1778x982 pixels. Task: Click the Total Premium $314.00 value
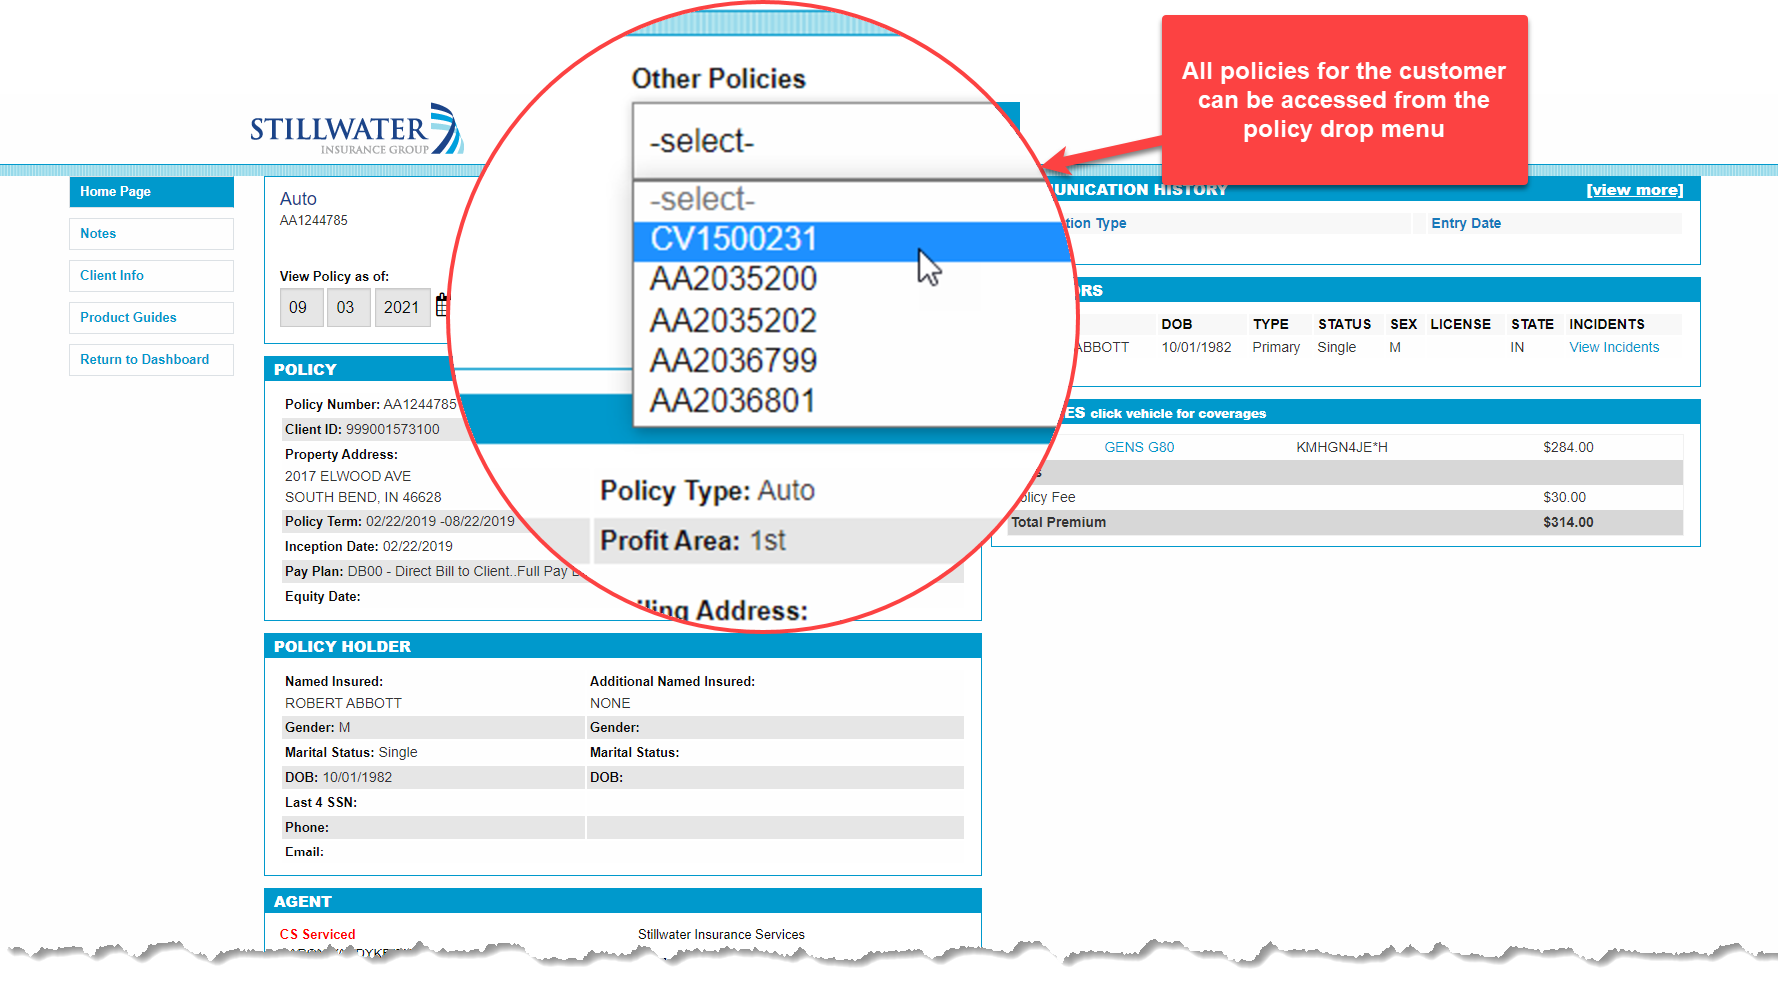click(x=1568, y=522)
